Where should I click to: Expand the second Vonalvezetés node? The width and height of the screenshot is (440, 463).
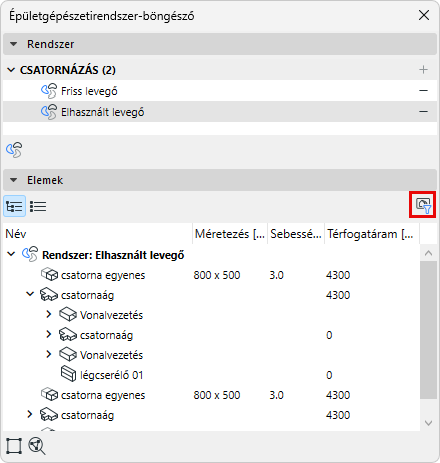click(x=49, y=354)
